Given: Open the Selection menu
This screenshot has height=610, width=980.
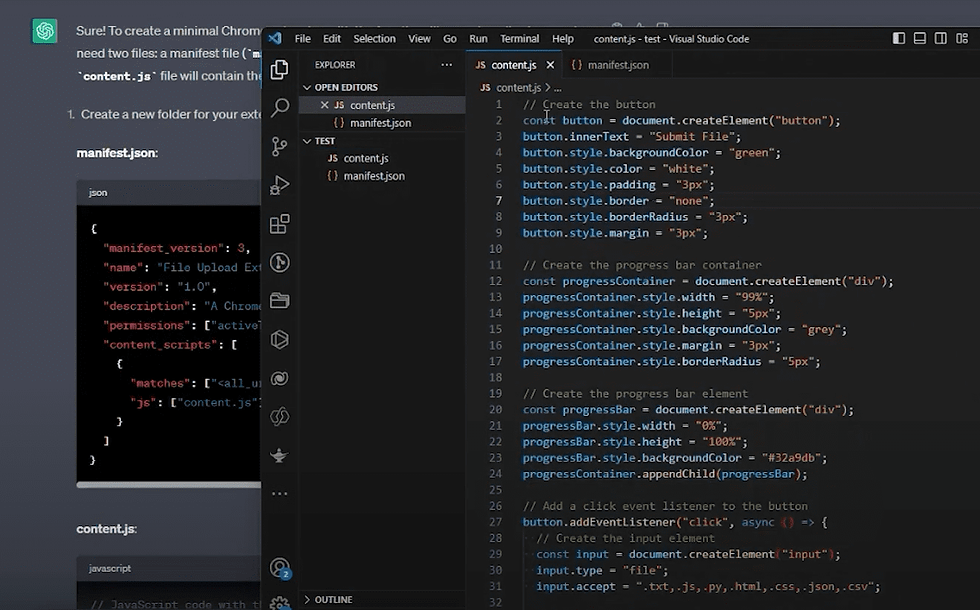Looking at the screenshot, I should tap(374, 39).
